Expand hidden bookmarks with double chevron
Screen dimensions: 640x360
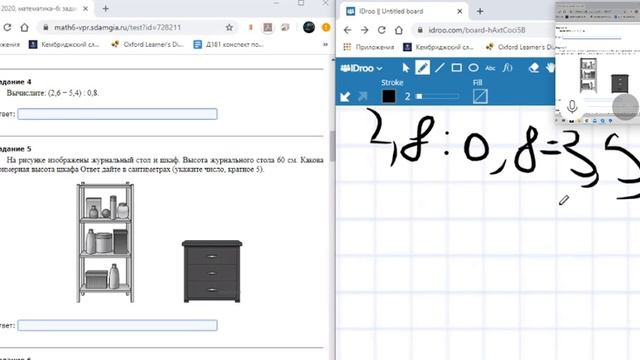pos(325,44)
